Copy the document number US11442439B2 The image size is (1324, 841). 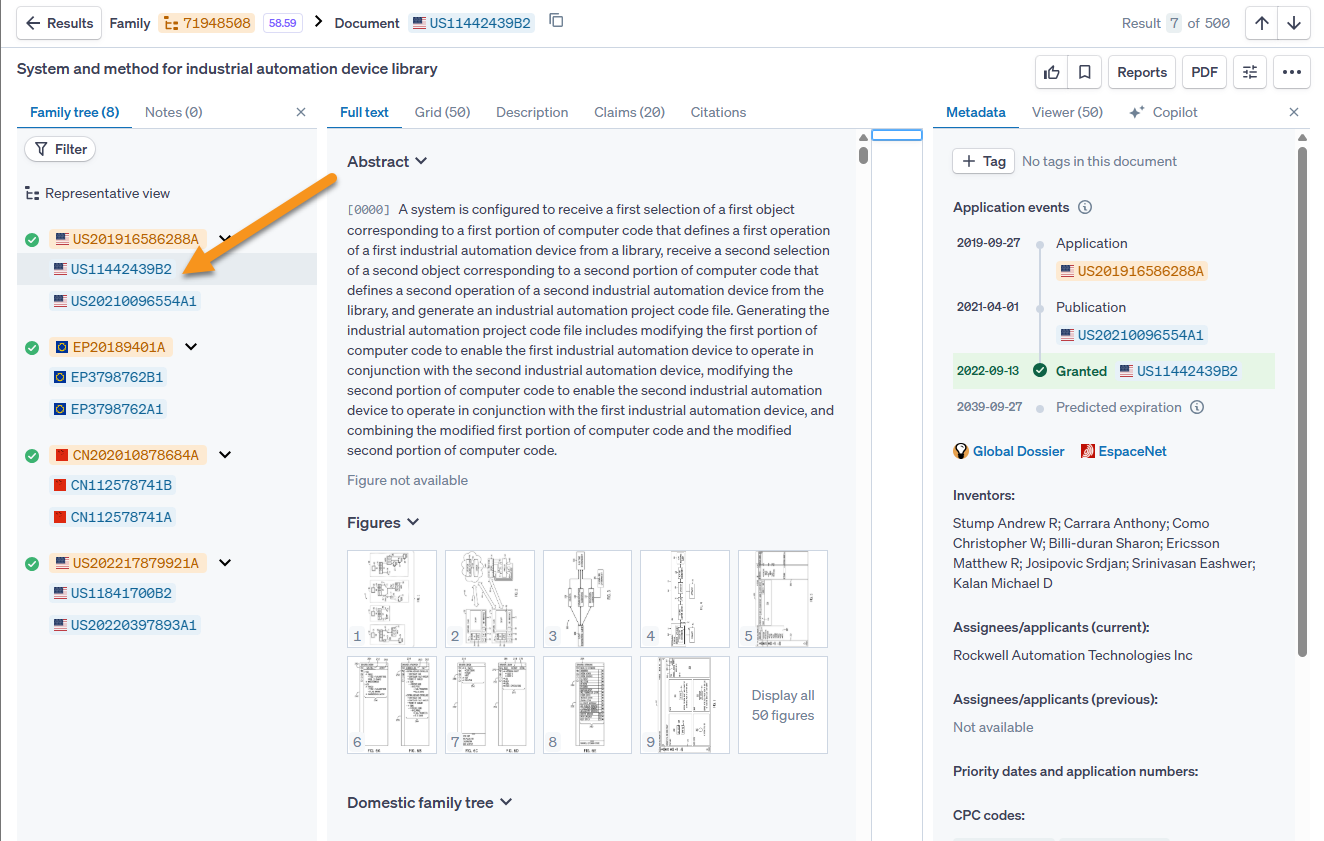tap(557, 21)
